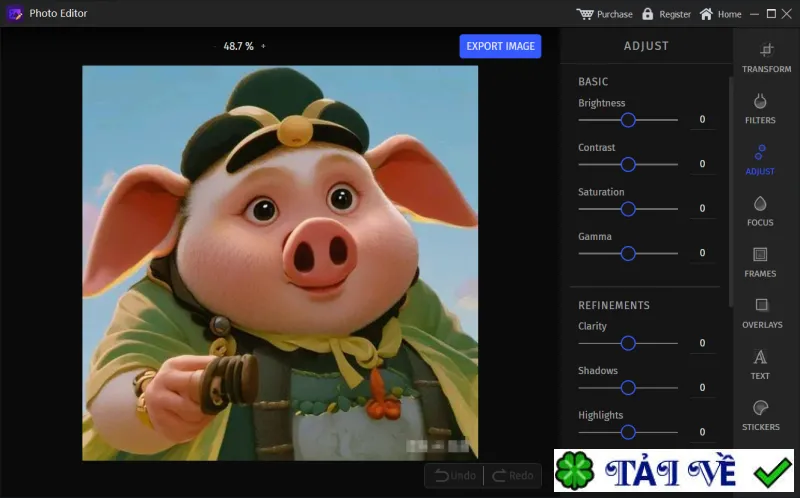The height and width of the screenshot is (498, 800).
Task: Click the Brightness slider handle
Action: pyautogui.click(x=628, y=120)
